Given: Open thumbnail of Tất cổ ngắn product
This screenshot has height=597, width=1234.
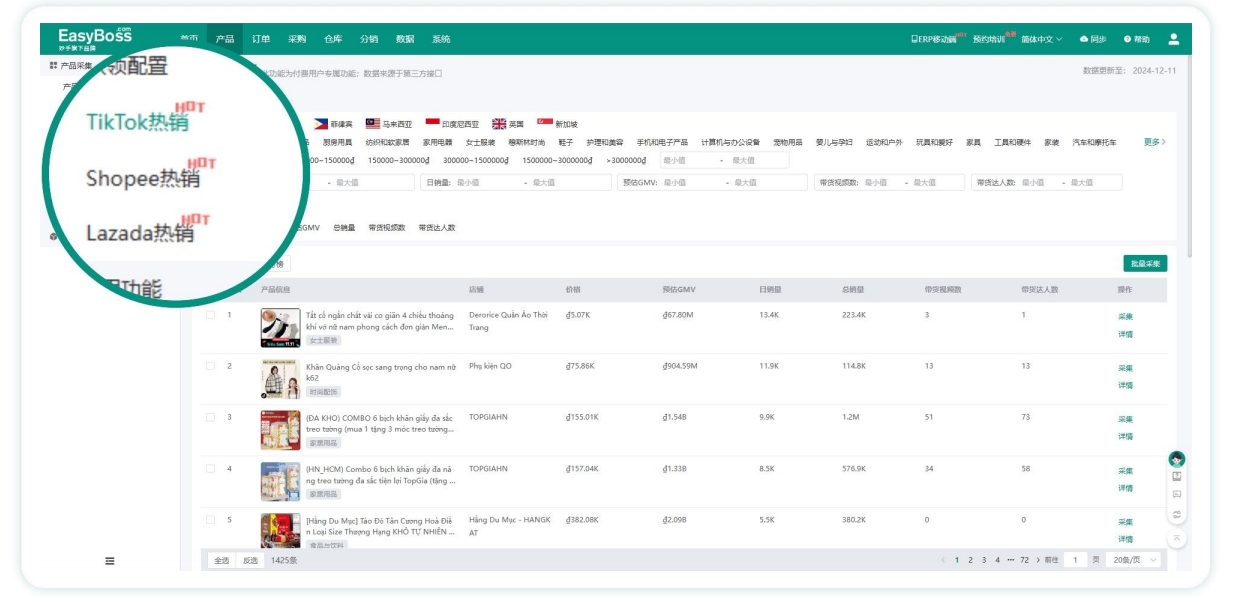Looking at the screenshot, I should tap(280, 327).
